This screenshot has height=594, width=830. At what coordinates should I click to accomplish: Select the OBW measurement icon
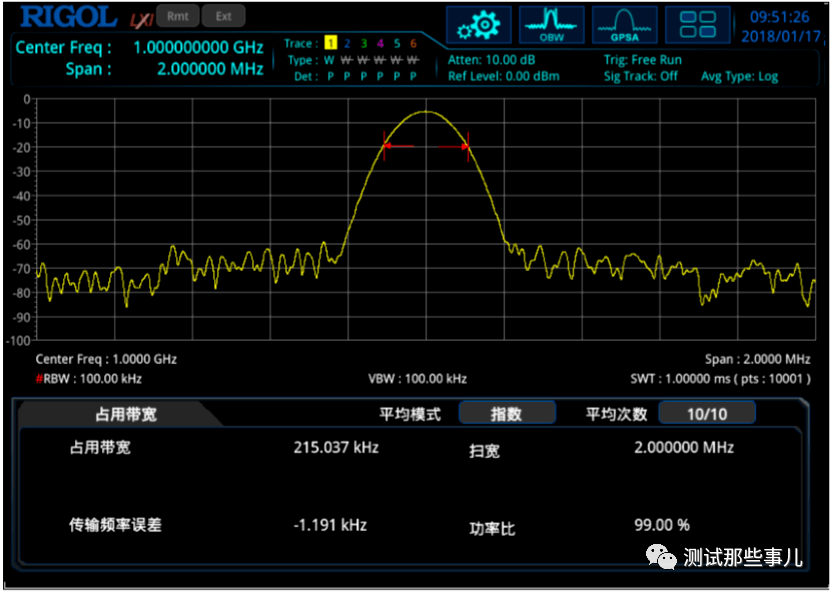click(551, 25)
